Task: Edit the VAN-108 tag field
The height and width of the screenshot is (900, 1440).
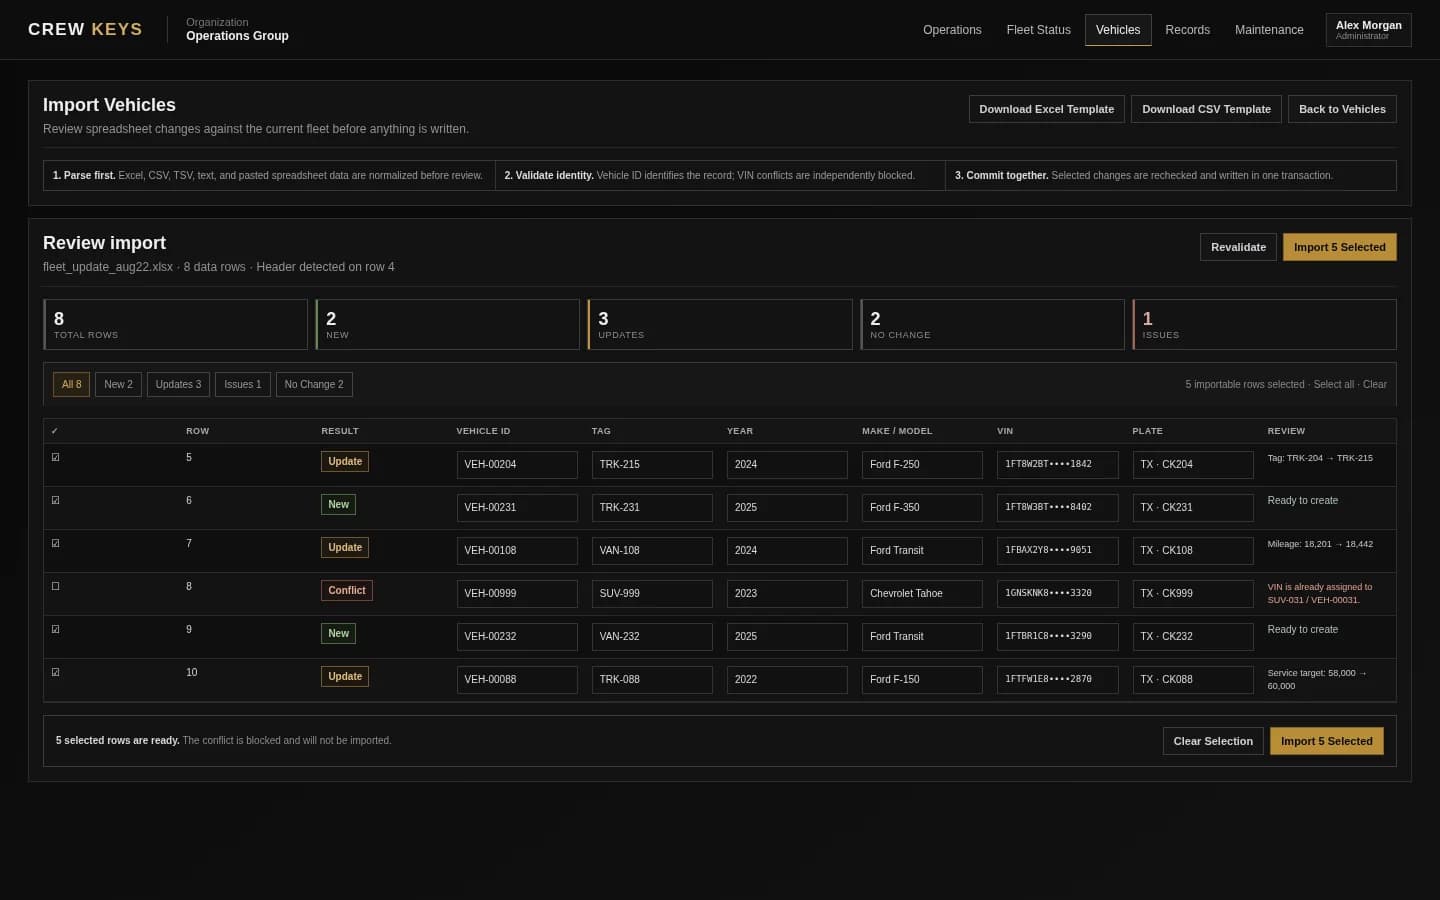Action: 652,551
